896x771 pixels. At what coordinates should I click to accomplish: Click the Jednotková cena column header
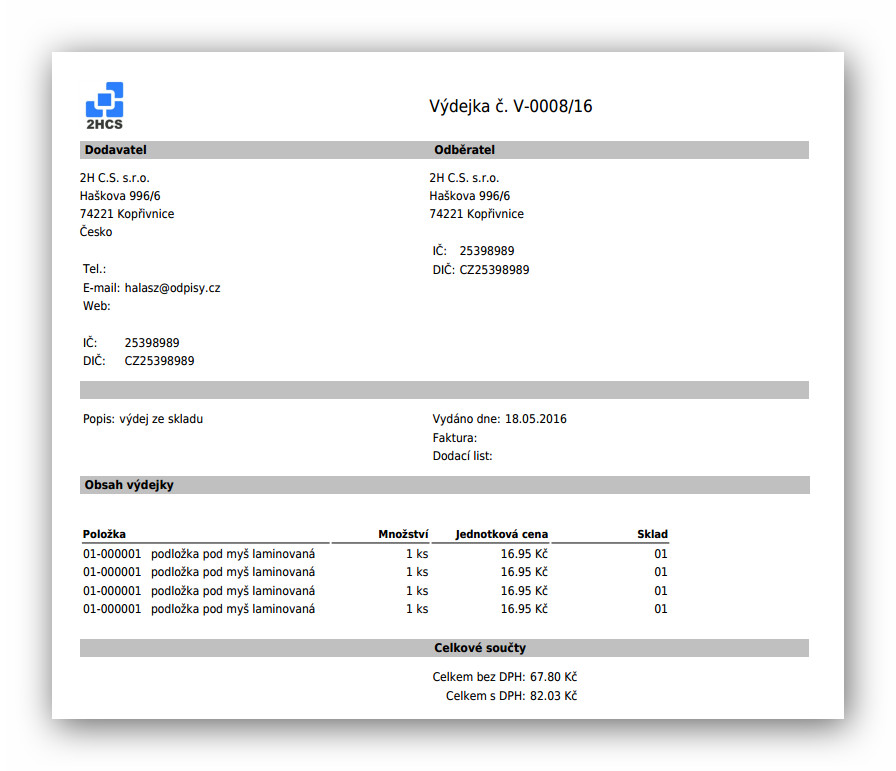(x=501, y=534)
